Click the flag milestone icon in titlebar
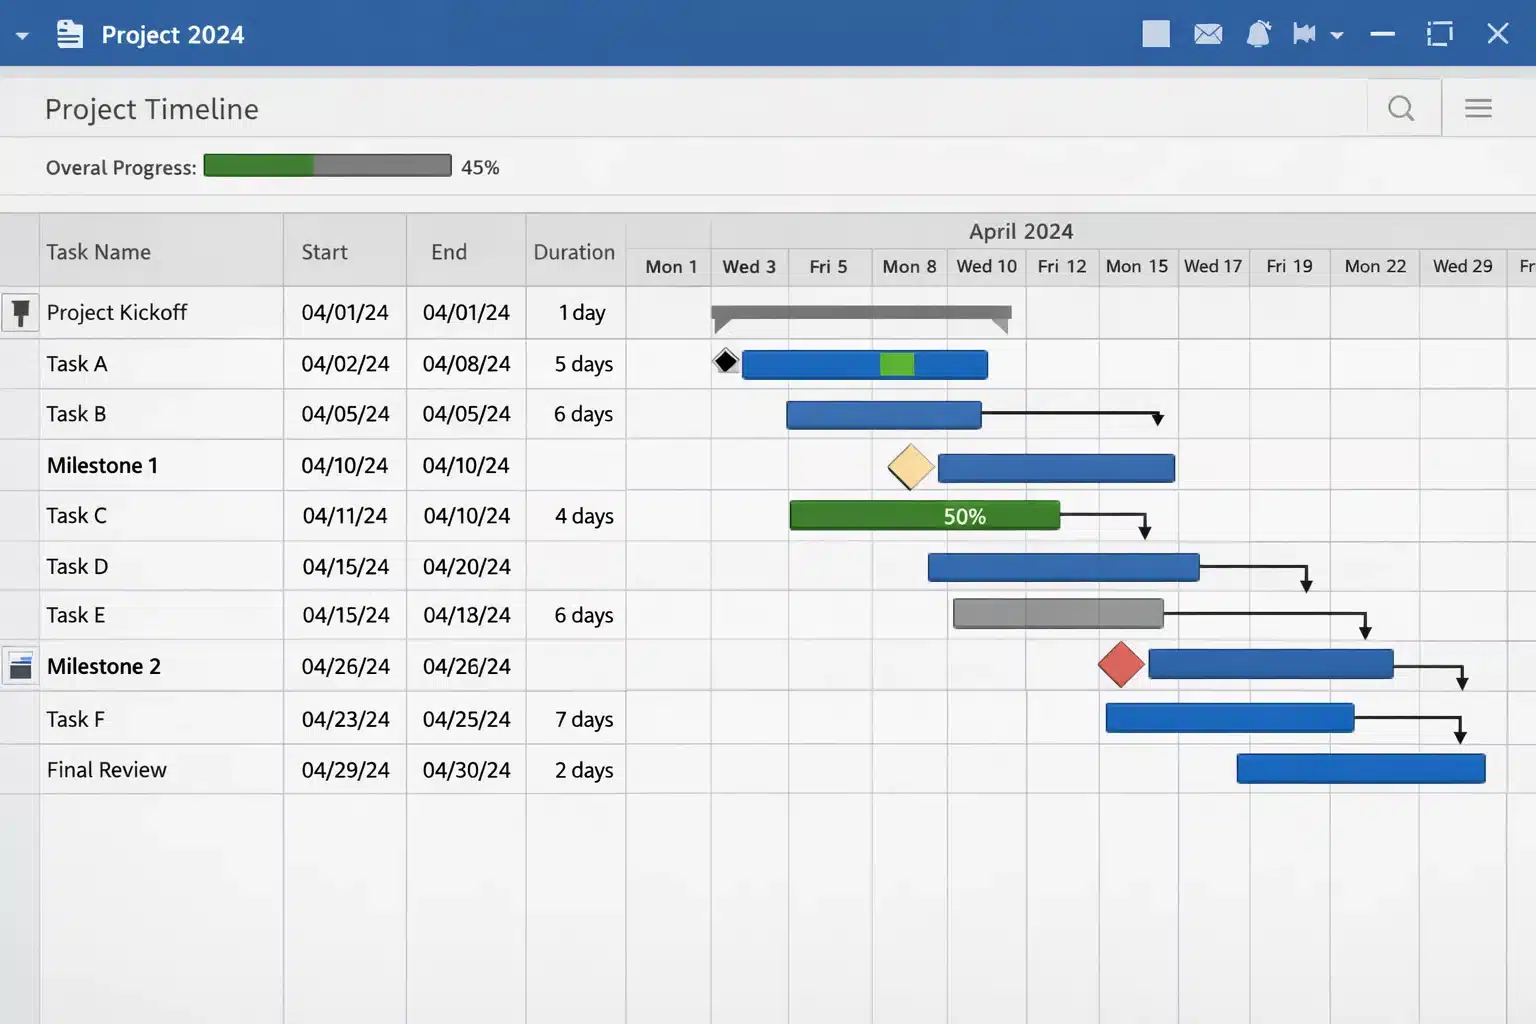1536x1024 pixels. pyautogui.click(x=1304, y=33)
